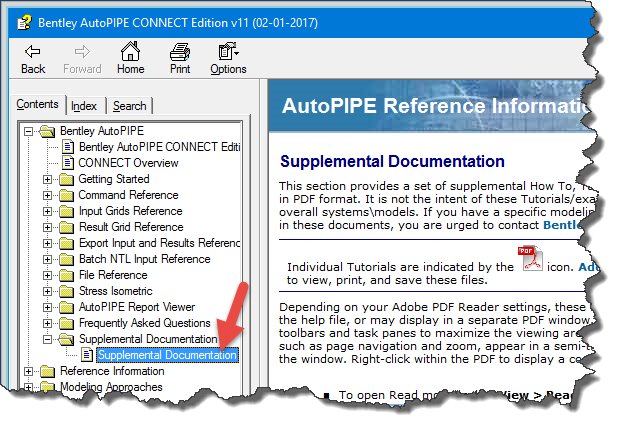This screenshot has width=622, height=427.
Task: Click the Bentley AutoPIPE open folder icon
Action: [x=47, y=131]
